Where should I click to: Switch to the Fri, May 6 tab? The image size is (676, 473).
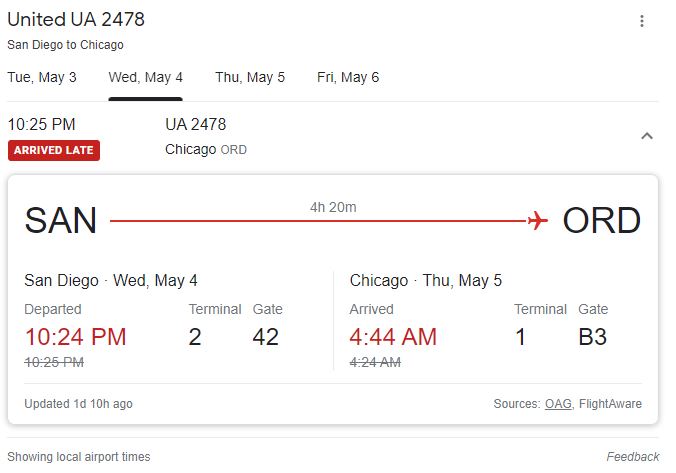pyautogui.click(x=348, y=78)
